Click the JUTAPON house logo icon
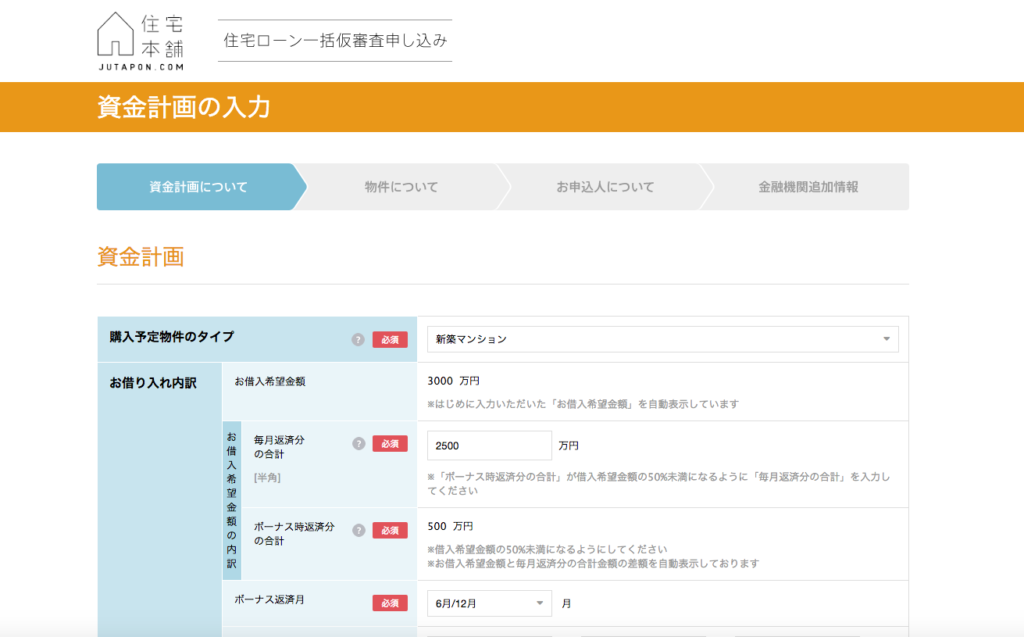The height and width of the screenshot is (637, 1024). [x=118, y=35]
